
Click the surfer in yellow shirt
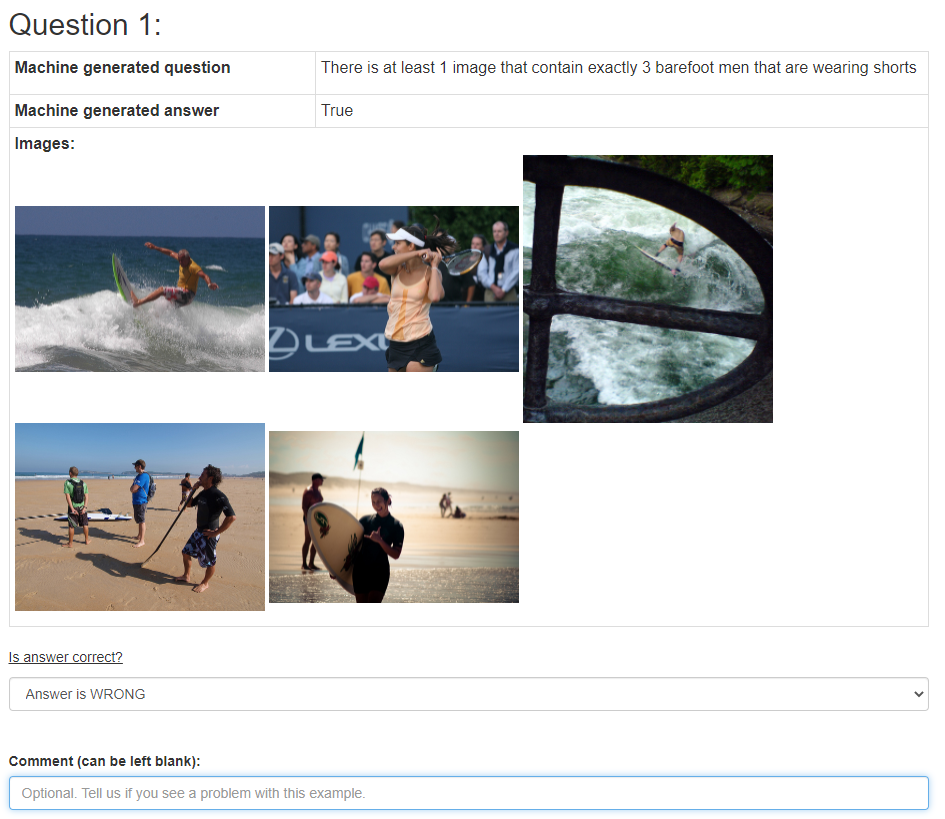180,274
